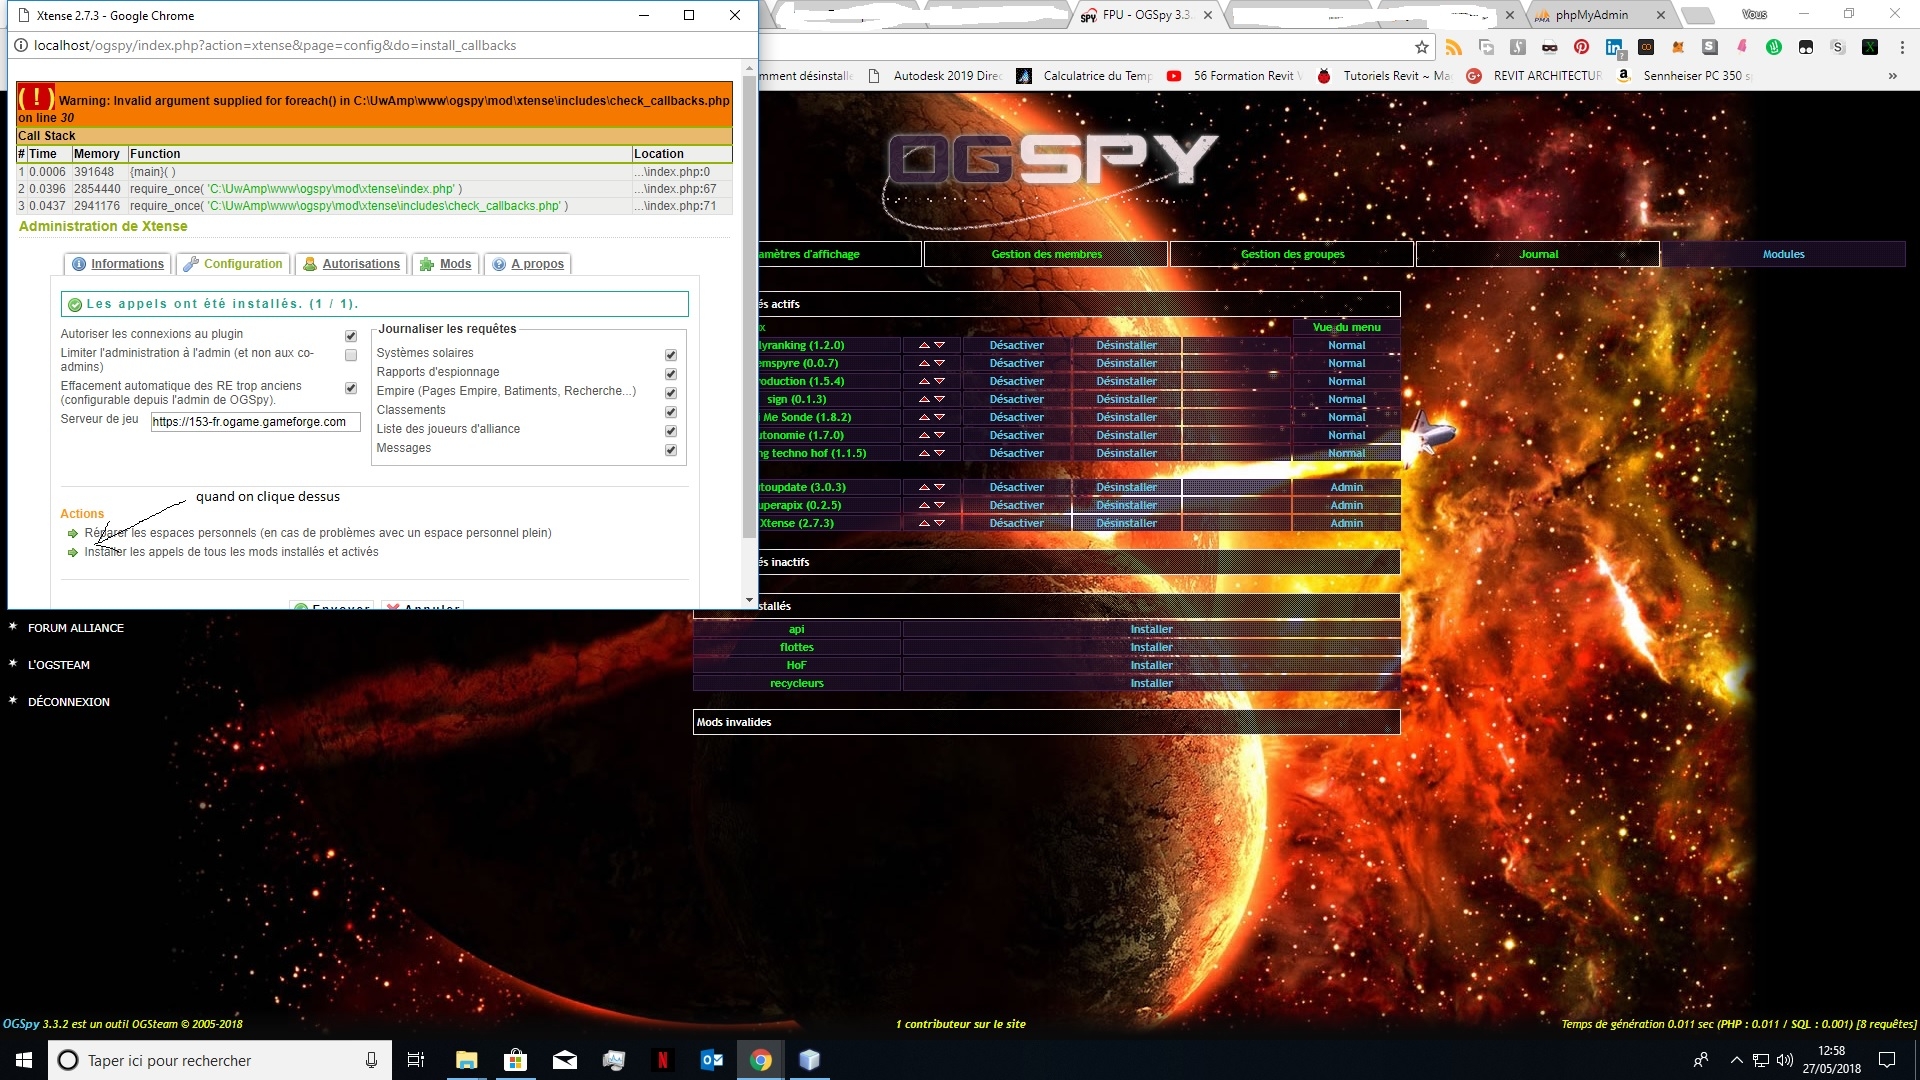Toggle 'Liste des joueurs d'alliance' checkbox
Viewport: 1920px width, 1080px height.
pyautogui.click(x=671, y=431)
